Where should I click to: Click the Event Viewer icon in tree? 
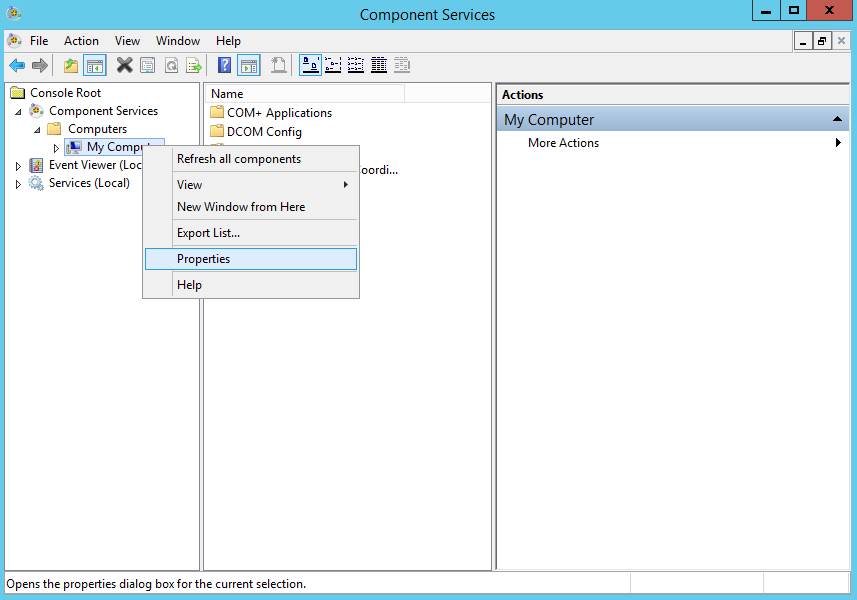tap(36, 165)
